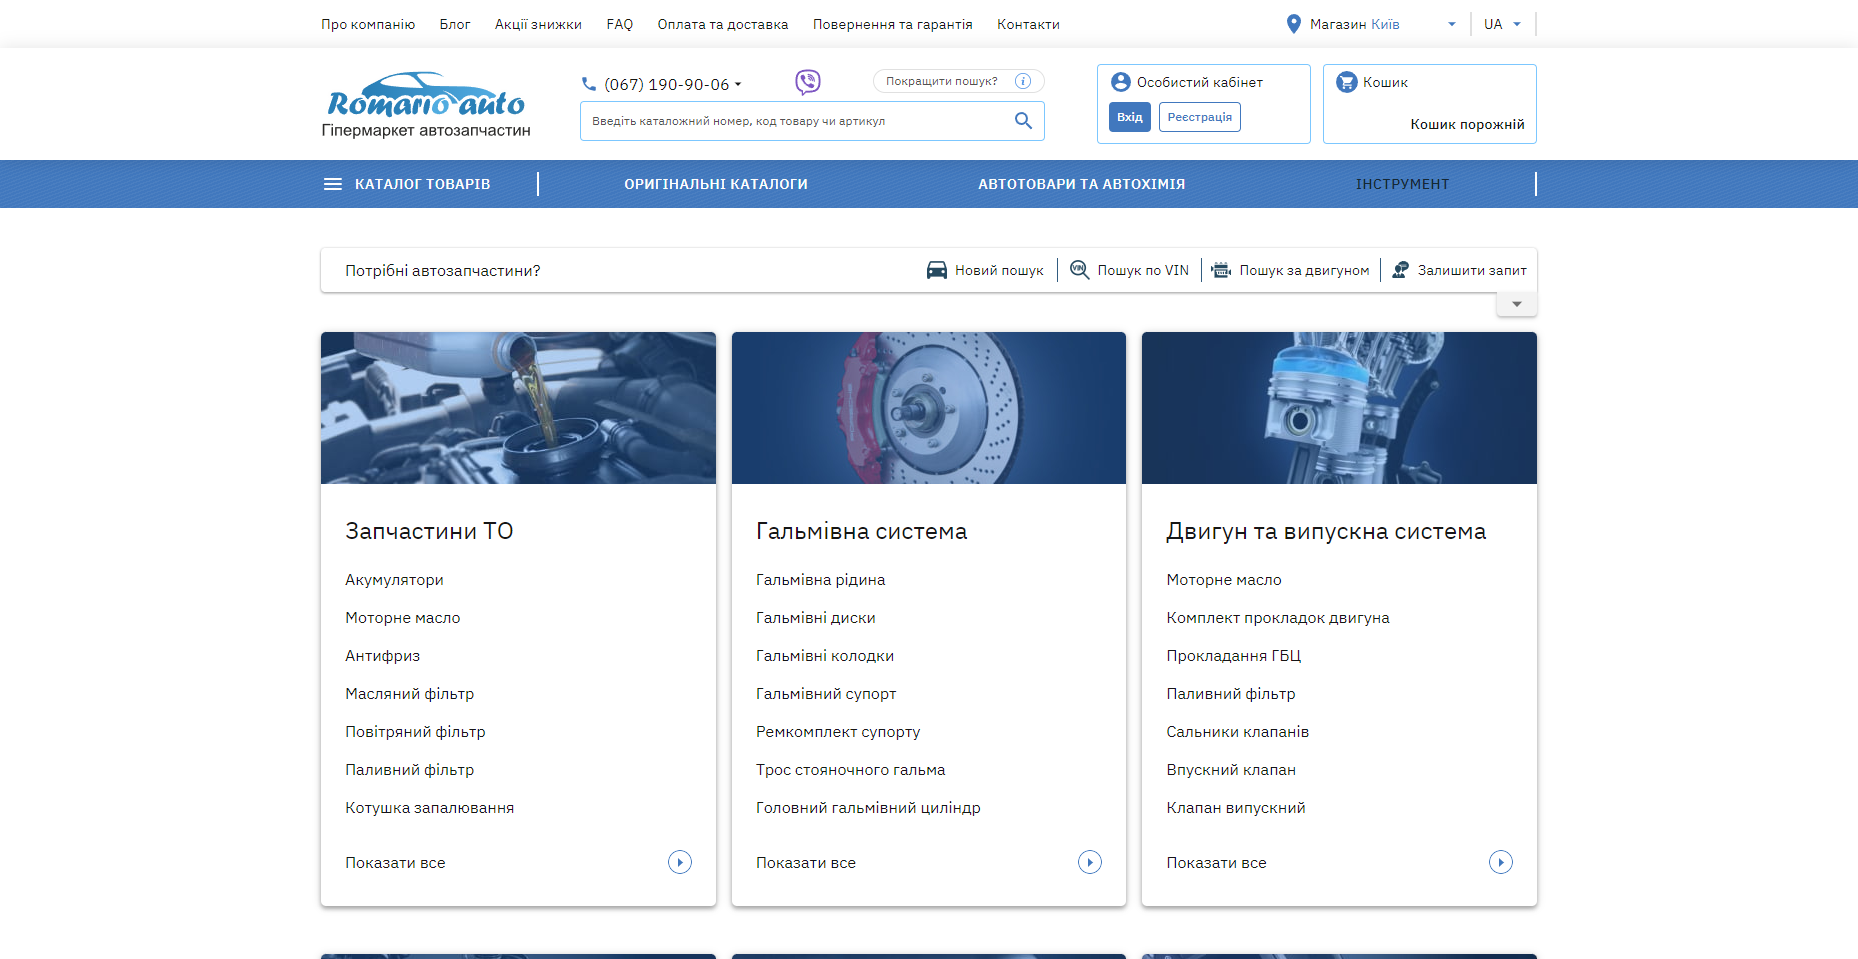Click the location pin icon
The height and width of the screenshot is (959, 1858).
tap(1294, 24)
